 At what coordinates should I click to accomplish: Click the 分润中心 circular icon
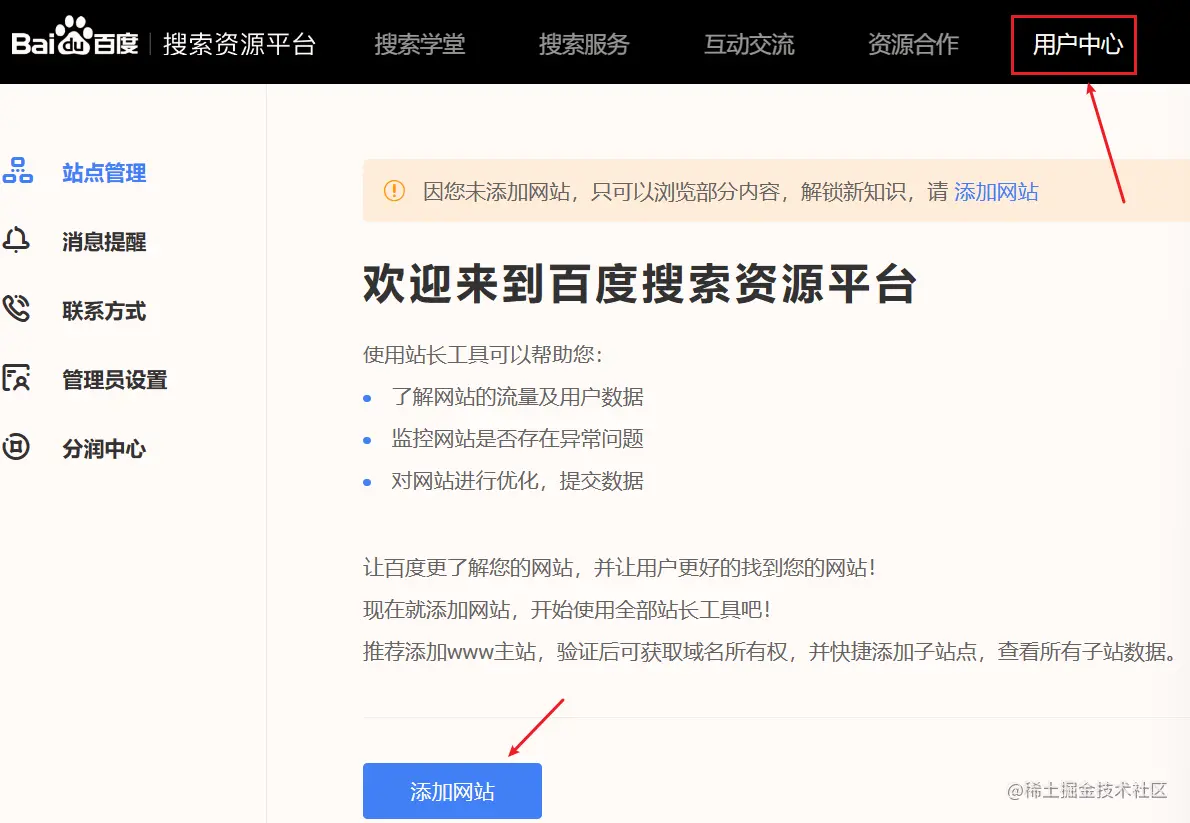(x=16, y=446)
